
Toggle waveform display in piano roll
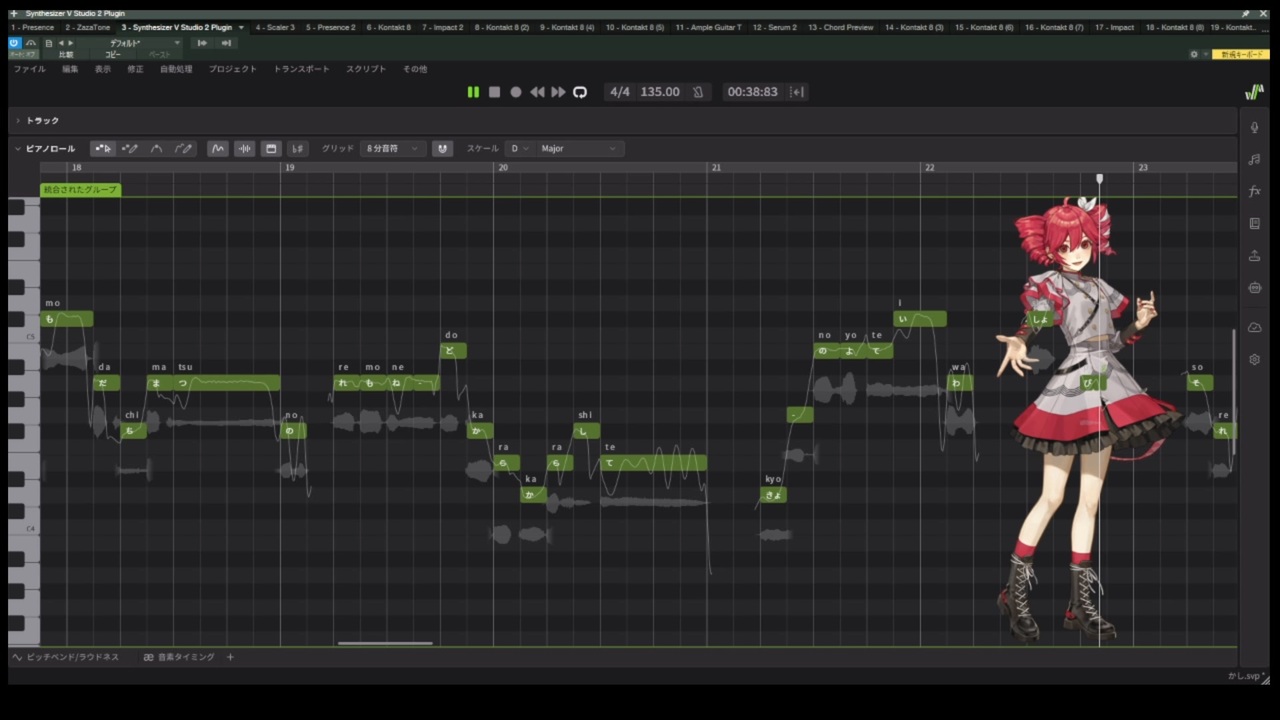point(245,149)
